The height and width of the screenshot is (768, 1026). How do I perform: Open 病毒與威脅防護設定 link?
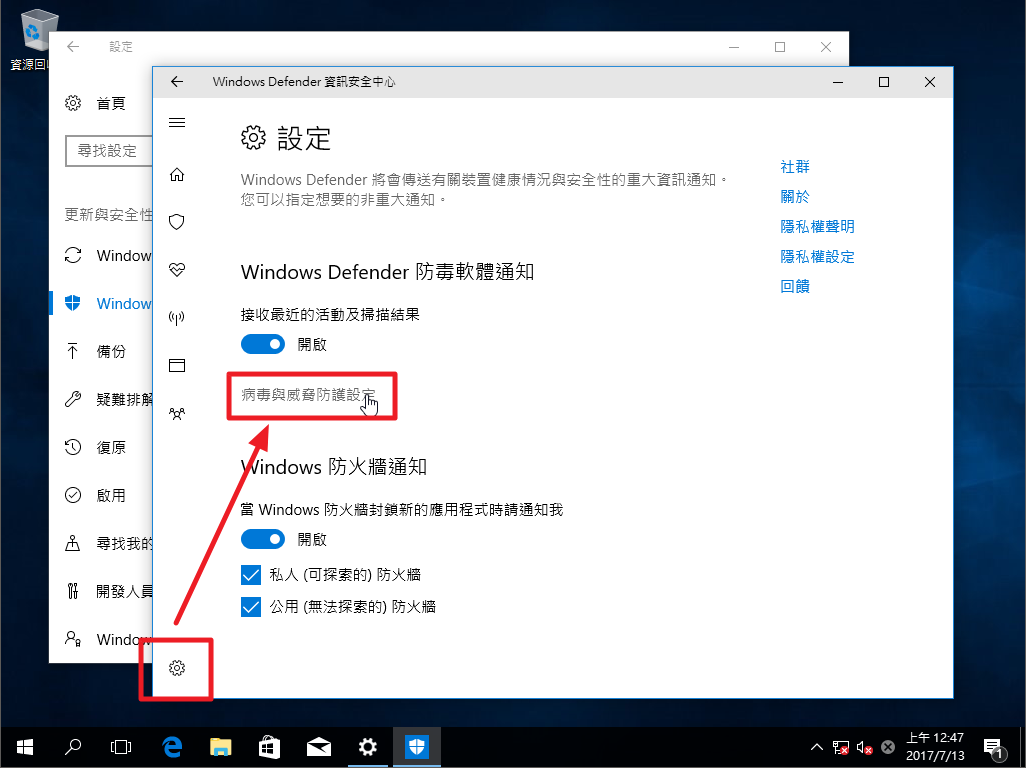(x=308, y=395)
